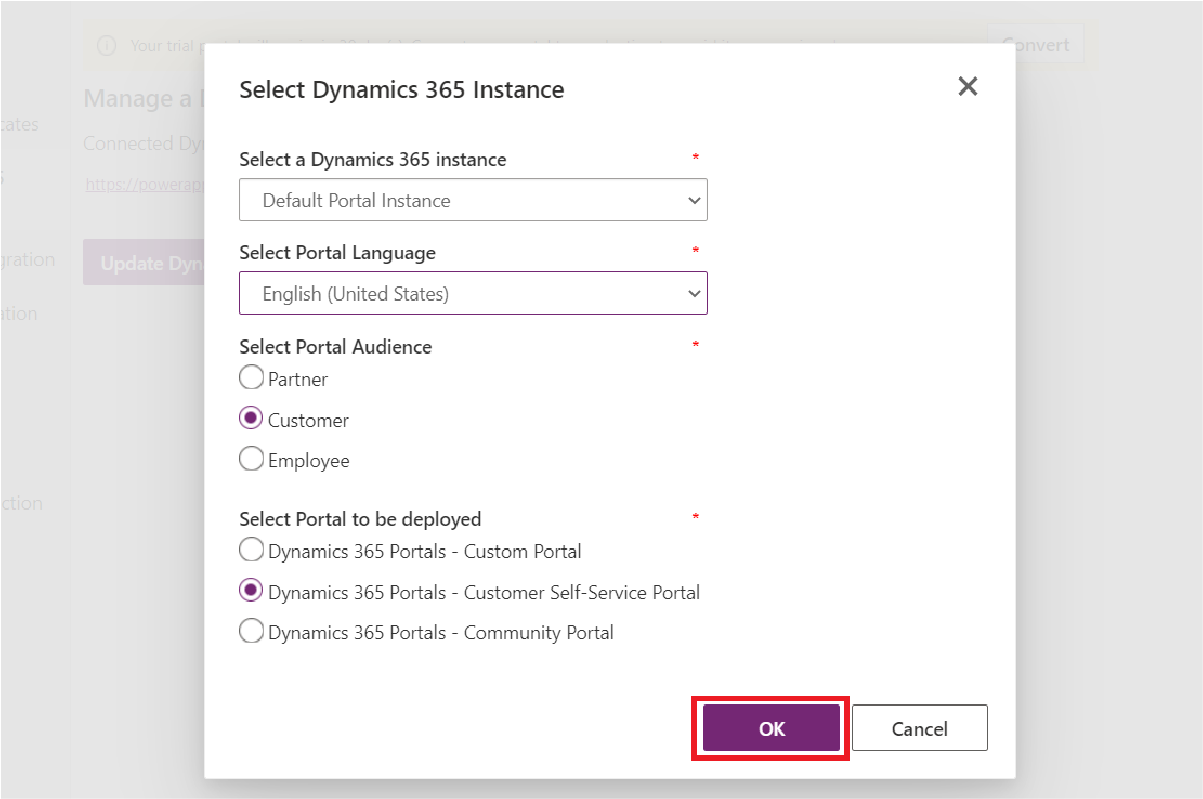This screenshot has width=1203, height=799.
Task: Expand the English (United States) language dropdown
Action: tap(473, 294)
